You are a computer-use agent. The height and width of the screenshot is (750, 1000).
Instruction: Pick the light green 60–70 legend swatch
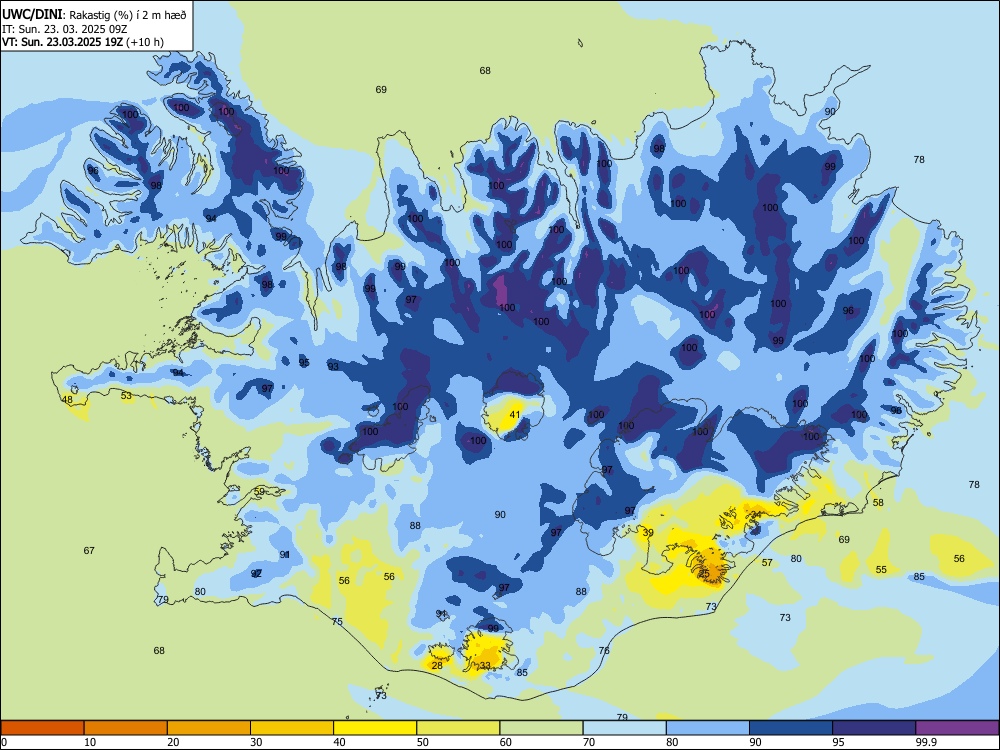coord(541,728)
